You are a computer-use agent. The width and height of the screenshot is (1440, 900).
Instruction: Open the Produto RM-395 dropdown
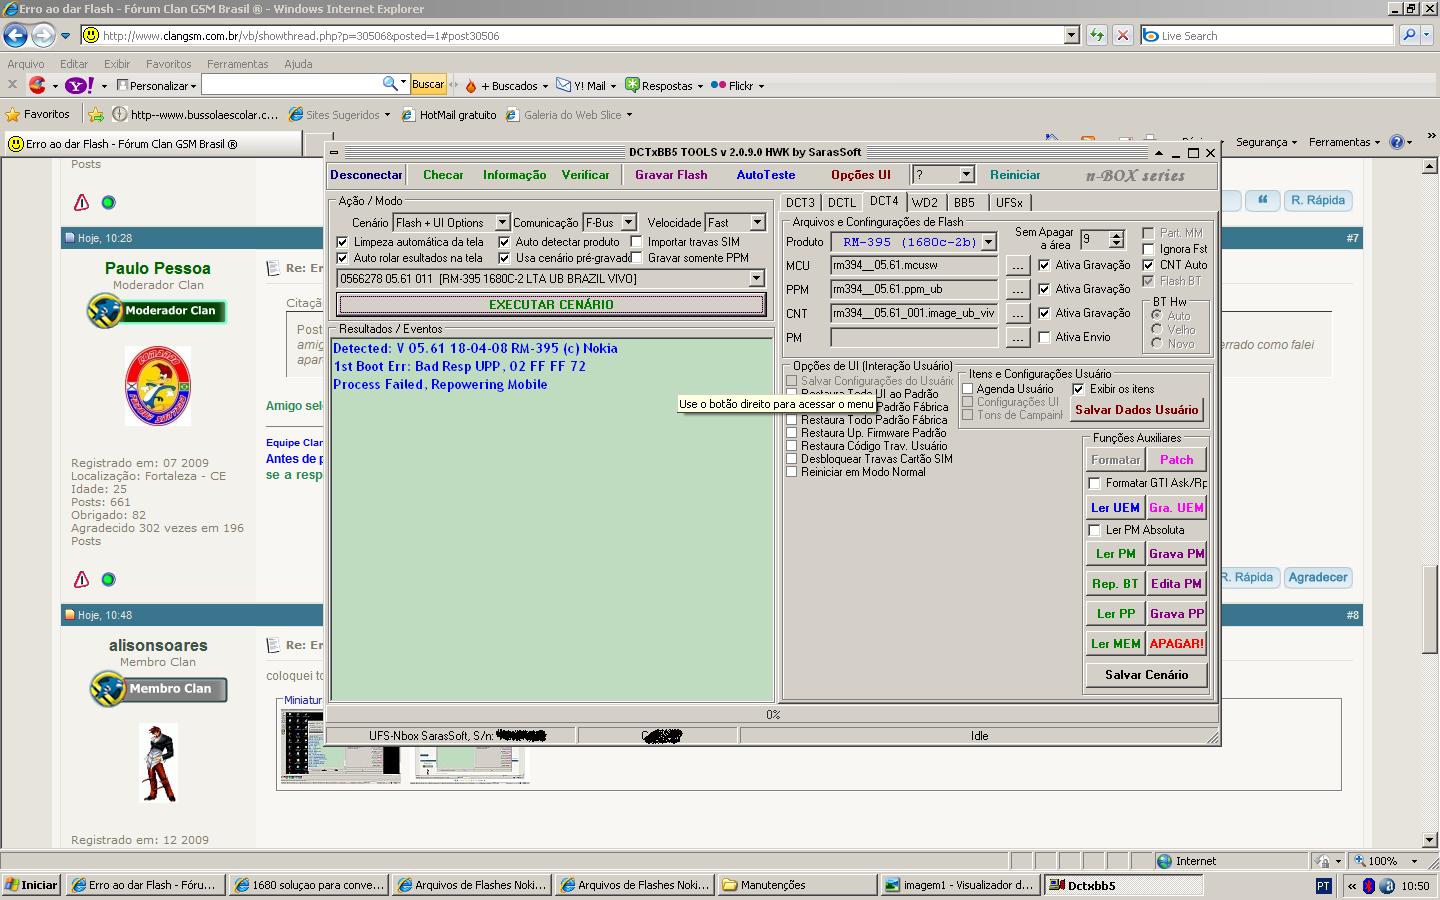[988, 242]
